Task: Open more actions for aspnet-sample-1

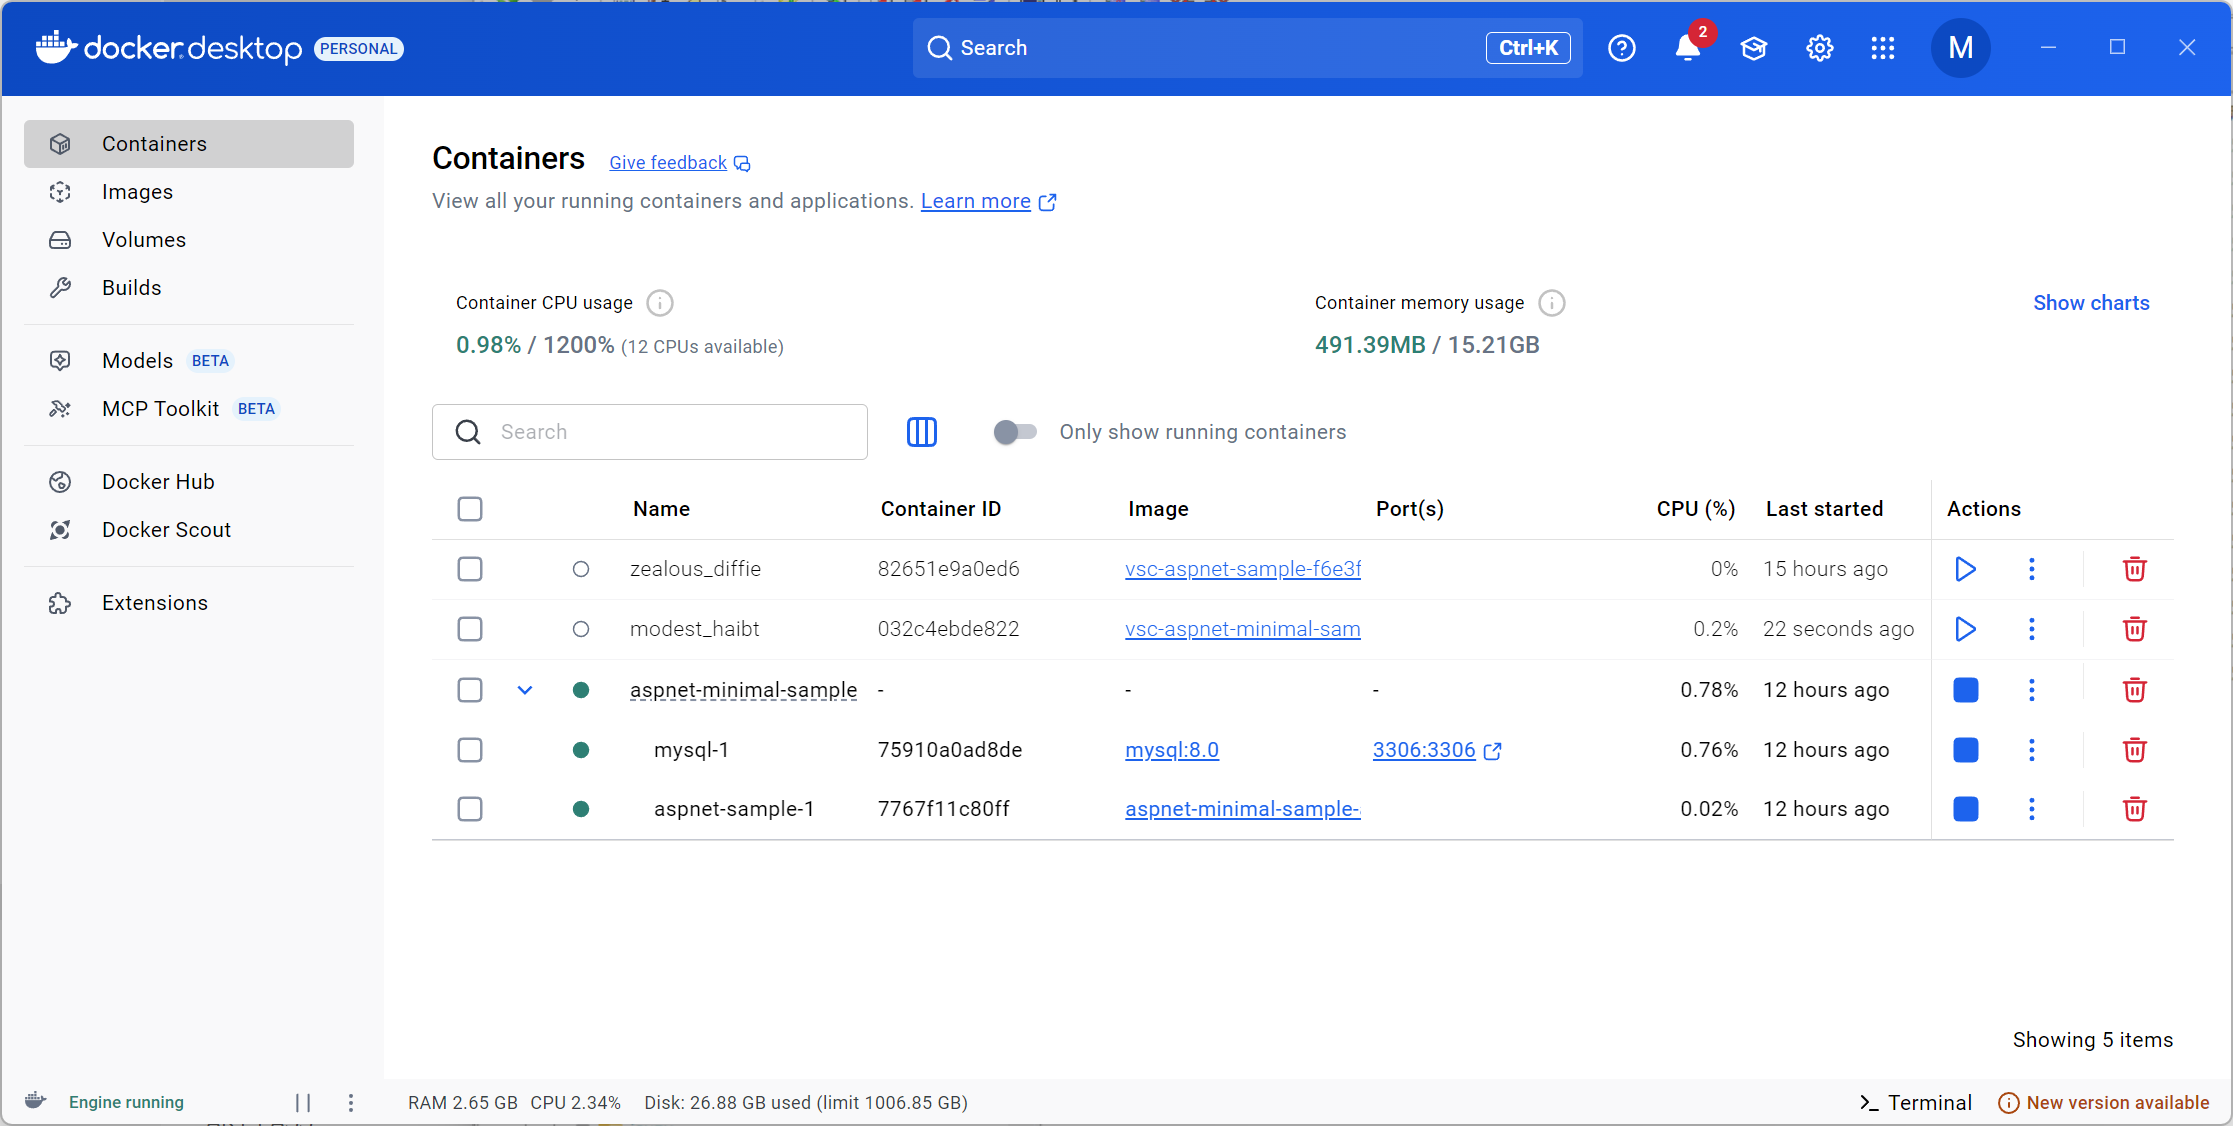Action: (x=2031, y=809)
